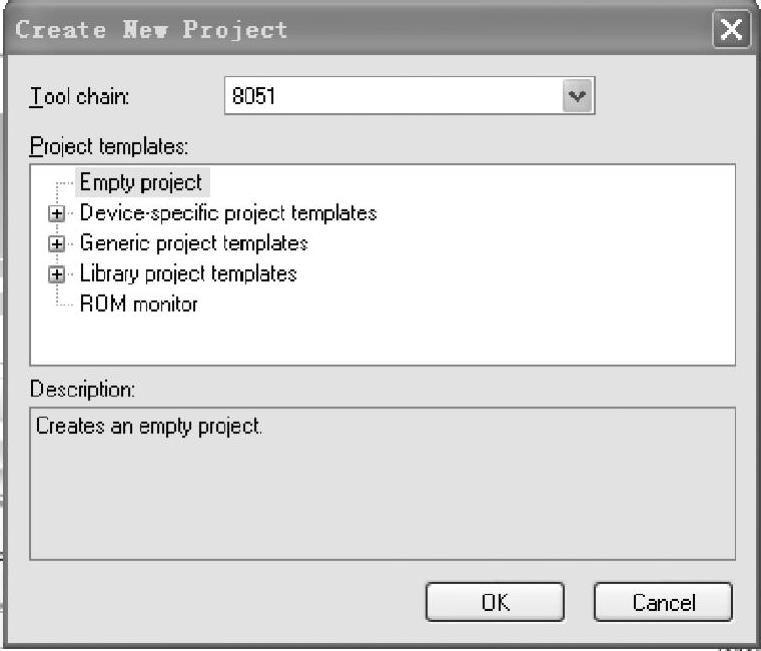Close the Create New Project dialog
761x651 pixels.
coord(731,30)
